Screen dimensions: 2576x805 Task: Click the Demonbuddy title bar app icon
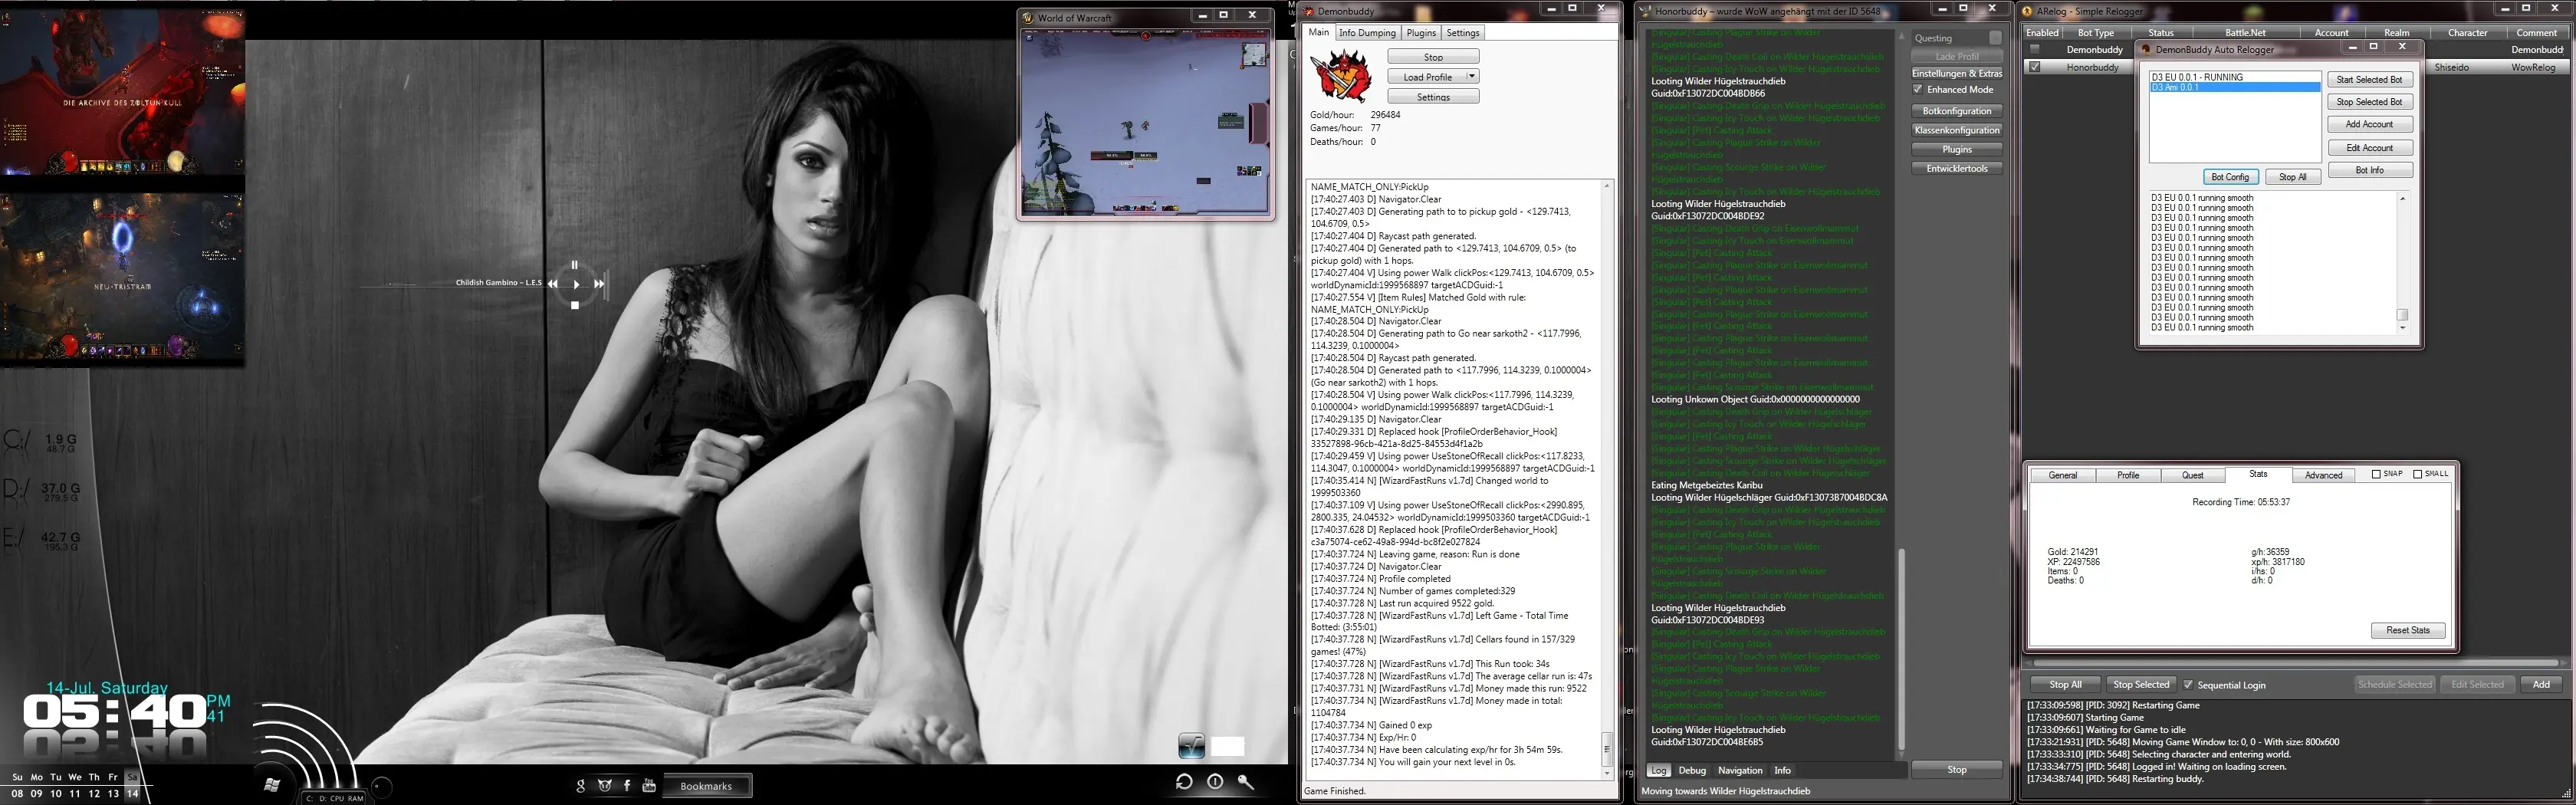coord(1309,11)
